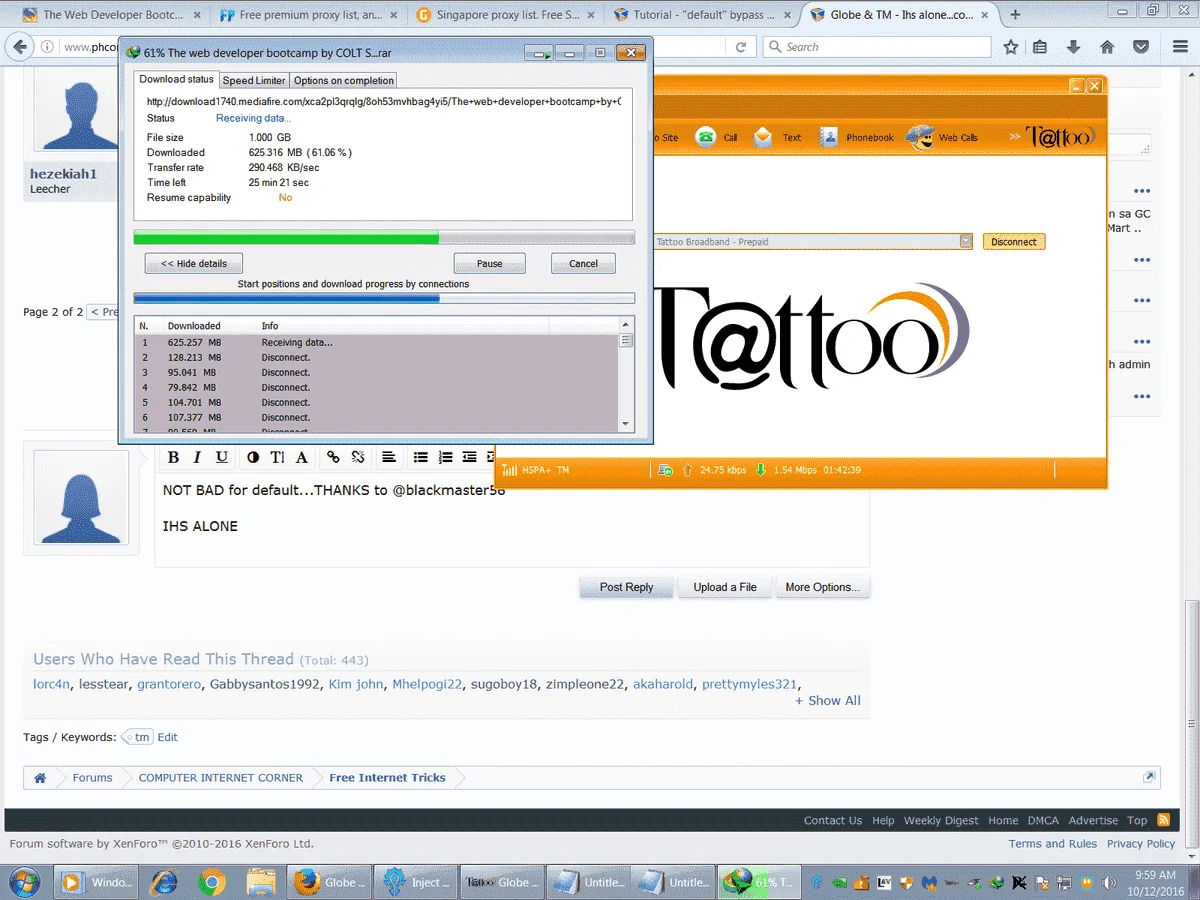
Task: Pause the download
Action: [490, 263]
